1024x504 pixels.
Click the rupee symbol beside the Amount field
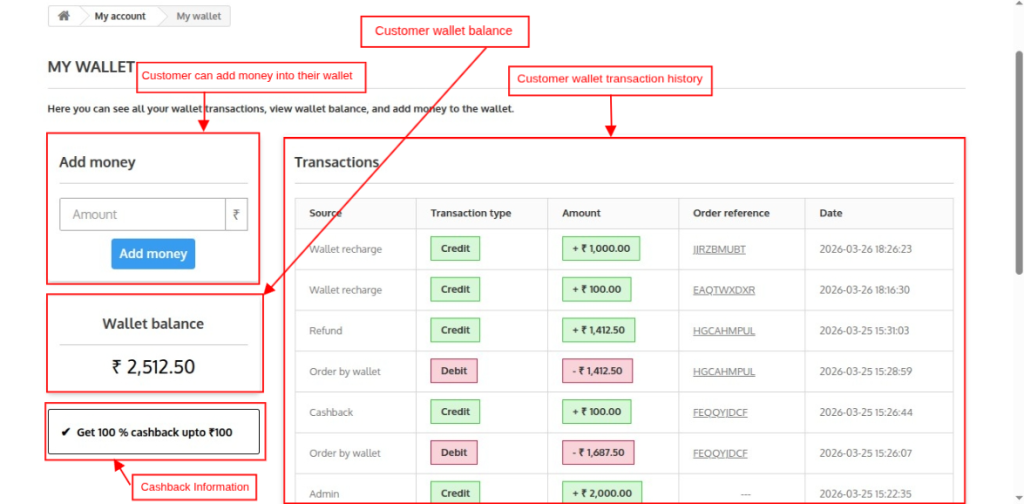click(236, 214)
